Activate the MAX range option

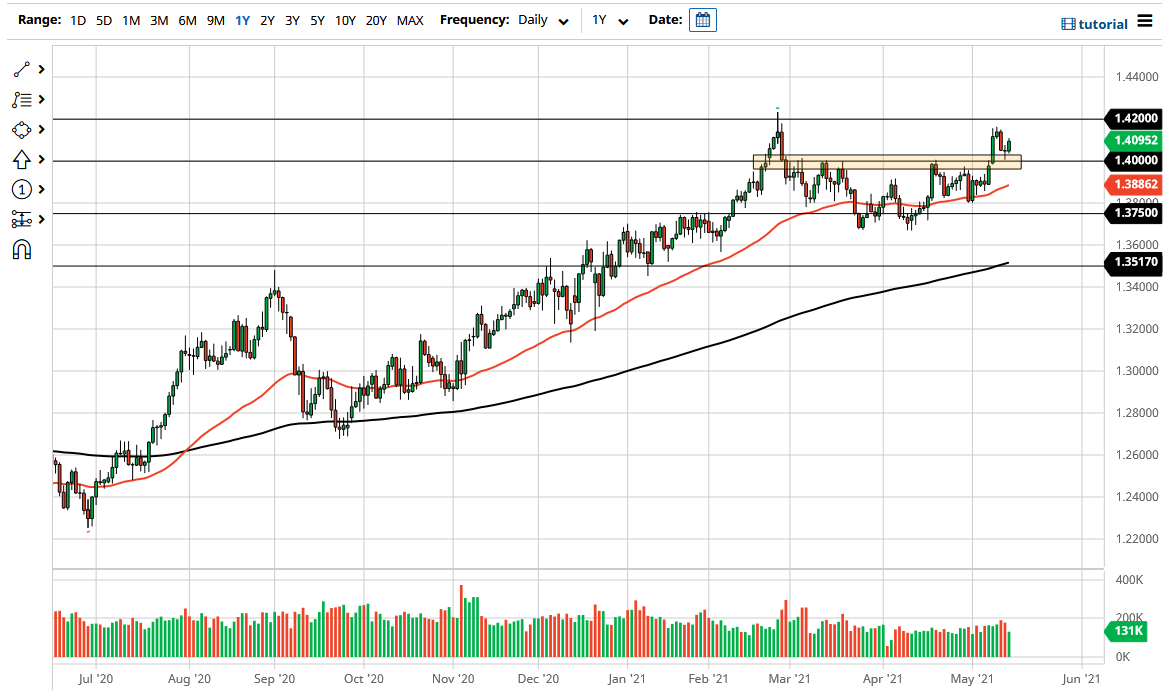[409, 19]
